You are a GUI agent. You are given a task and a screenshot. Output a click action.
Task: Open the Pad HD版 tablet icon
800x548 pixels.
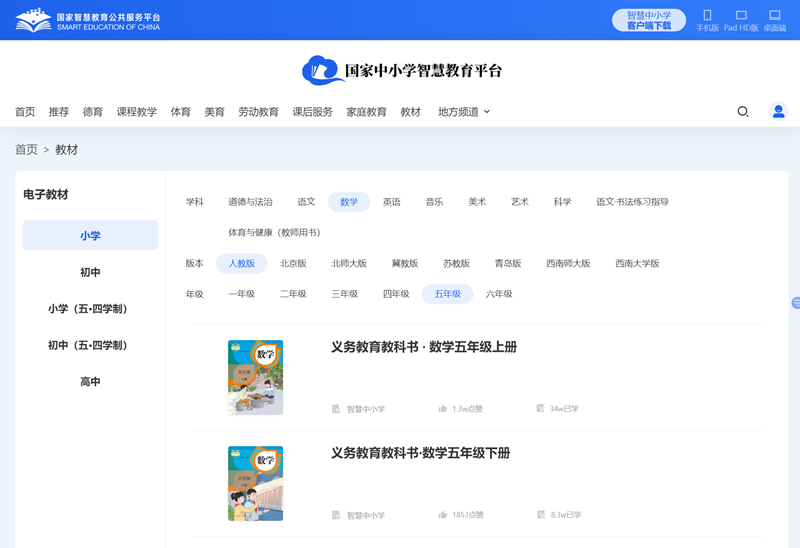pos(741,15)
